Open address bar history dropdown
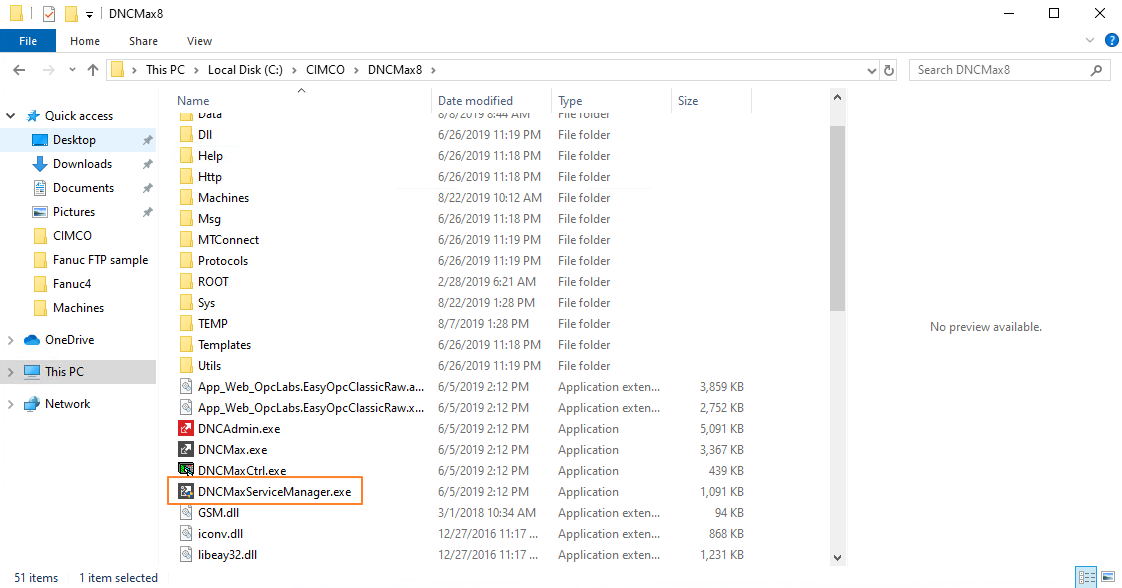Viewport: 1122px width, 588px height. [871, 70]
